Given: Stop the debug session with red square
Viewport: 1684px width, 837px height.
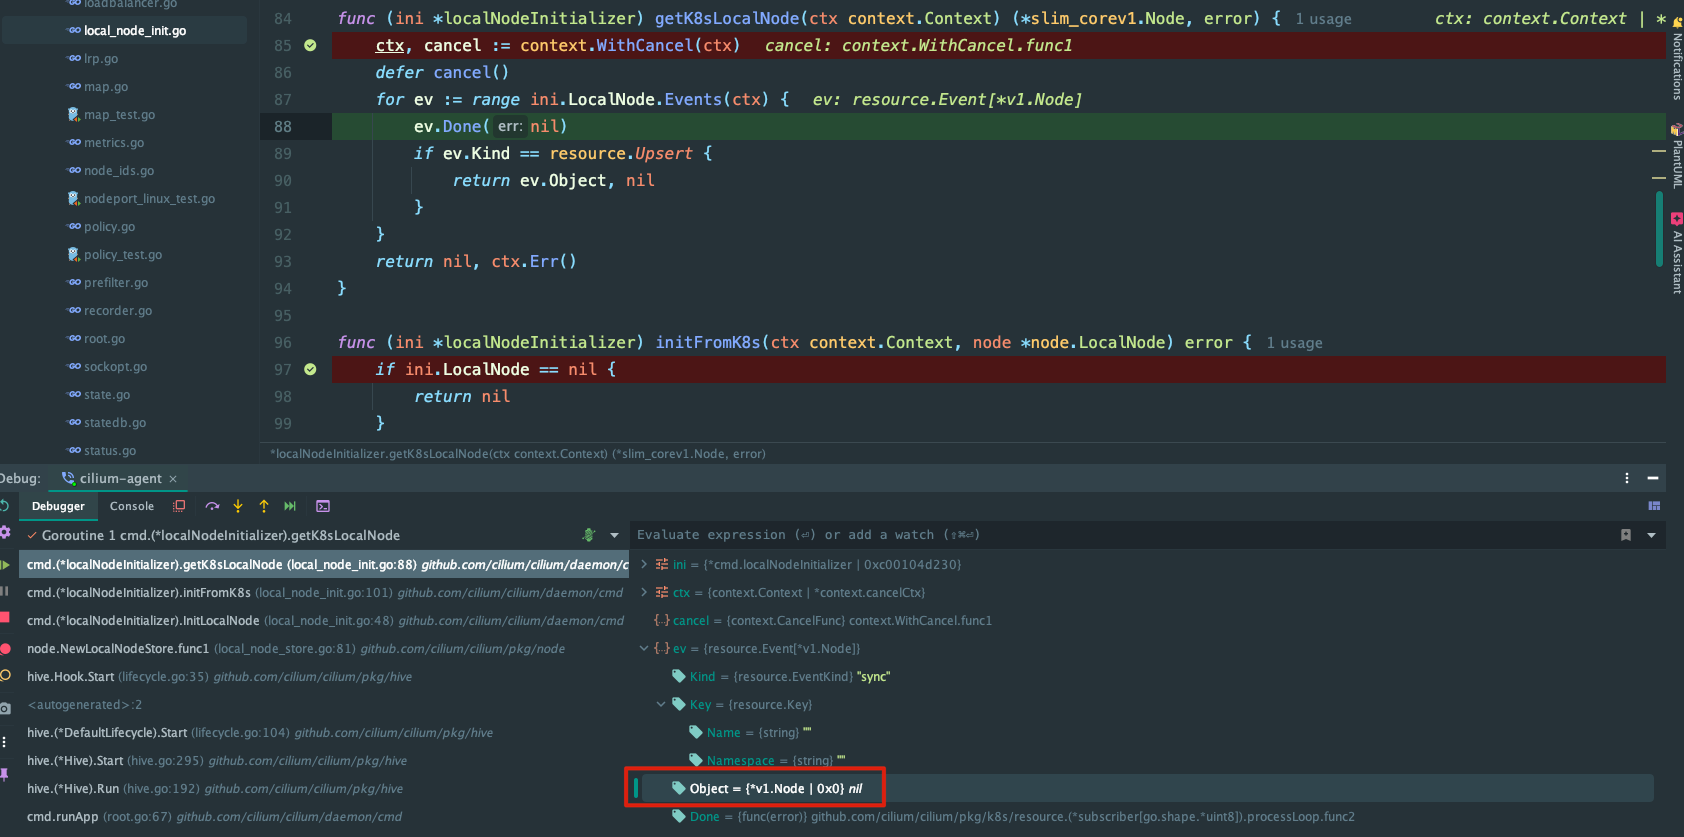Looking at the screenshot, I should coord(5,618).
